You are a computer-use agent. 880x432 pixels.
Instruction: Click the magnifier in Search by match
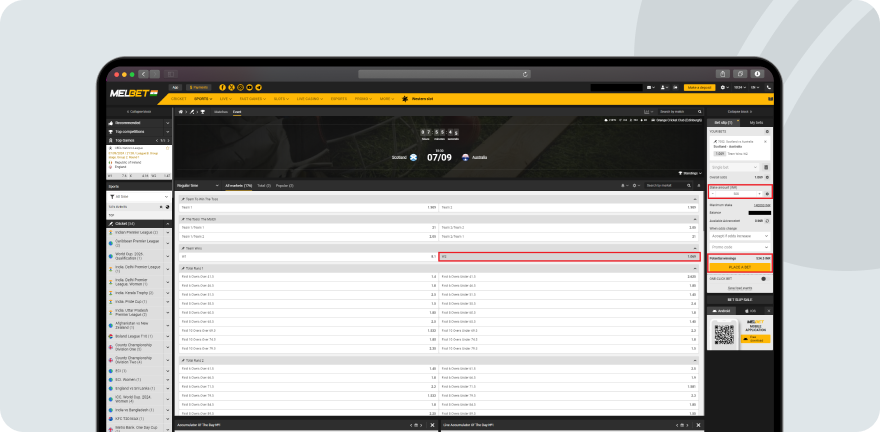(x=700, y=112)
